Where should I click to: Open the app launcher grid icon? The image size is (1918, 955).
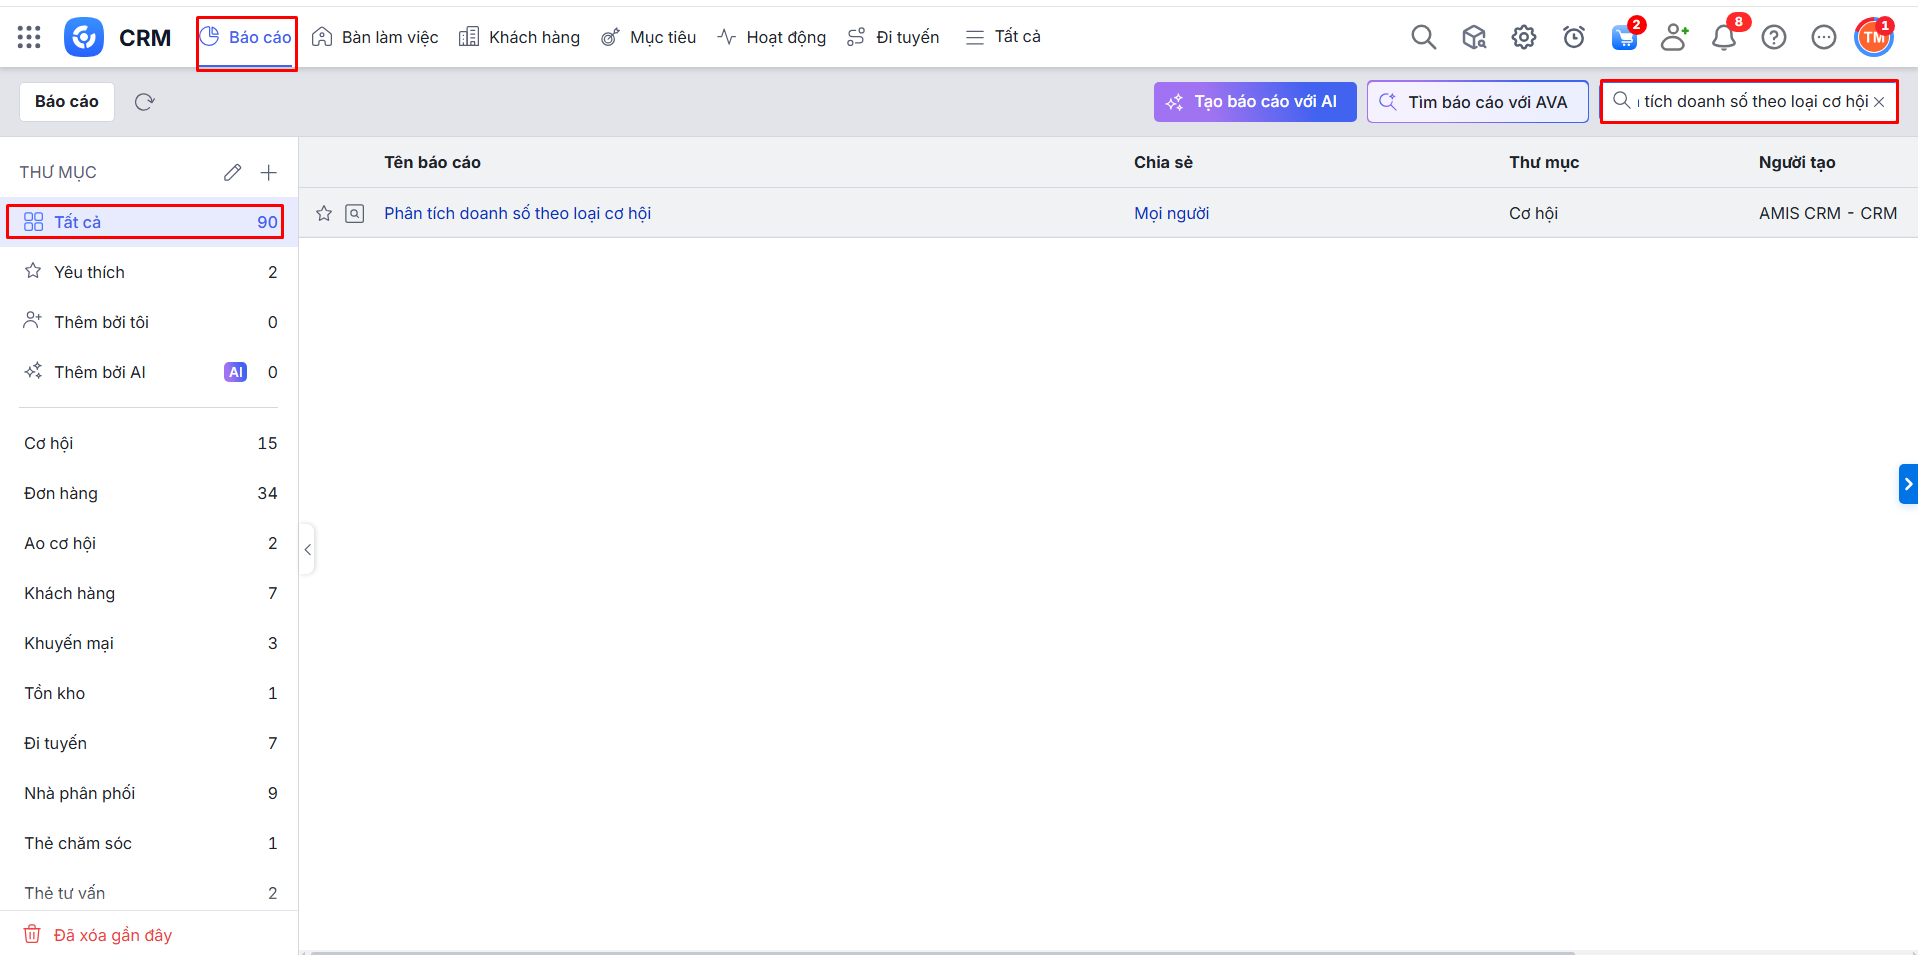[29, 38]
